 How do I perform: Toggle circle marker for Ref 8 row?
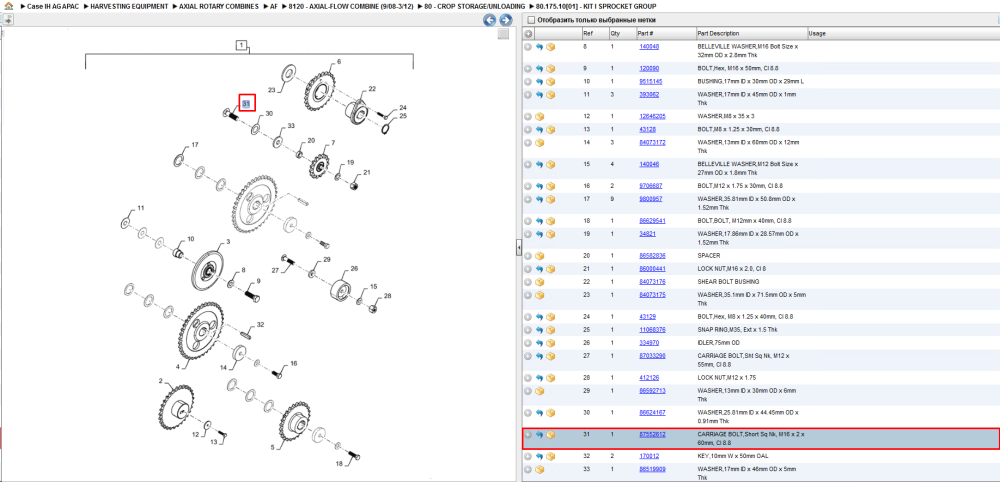[x=528, y=47]
